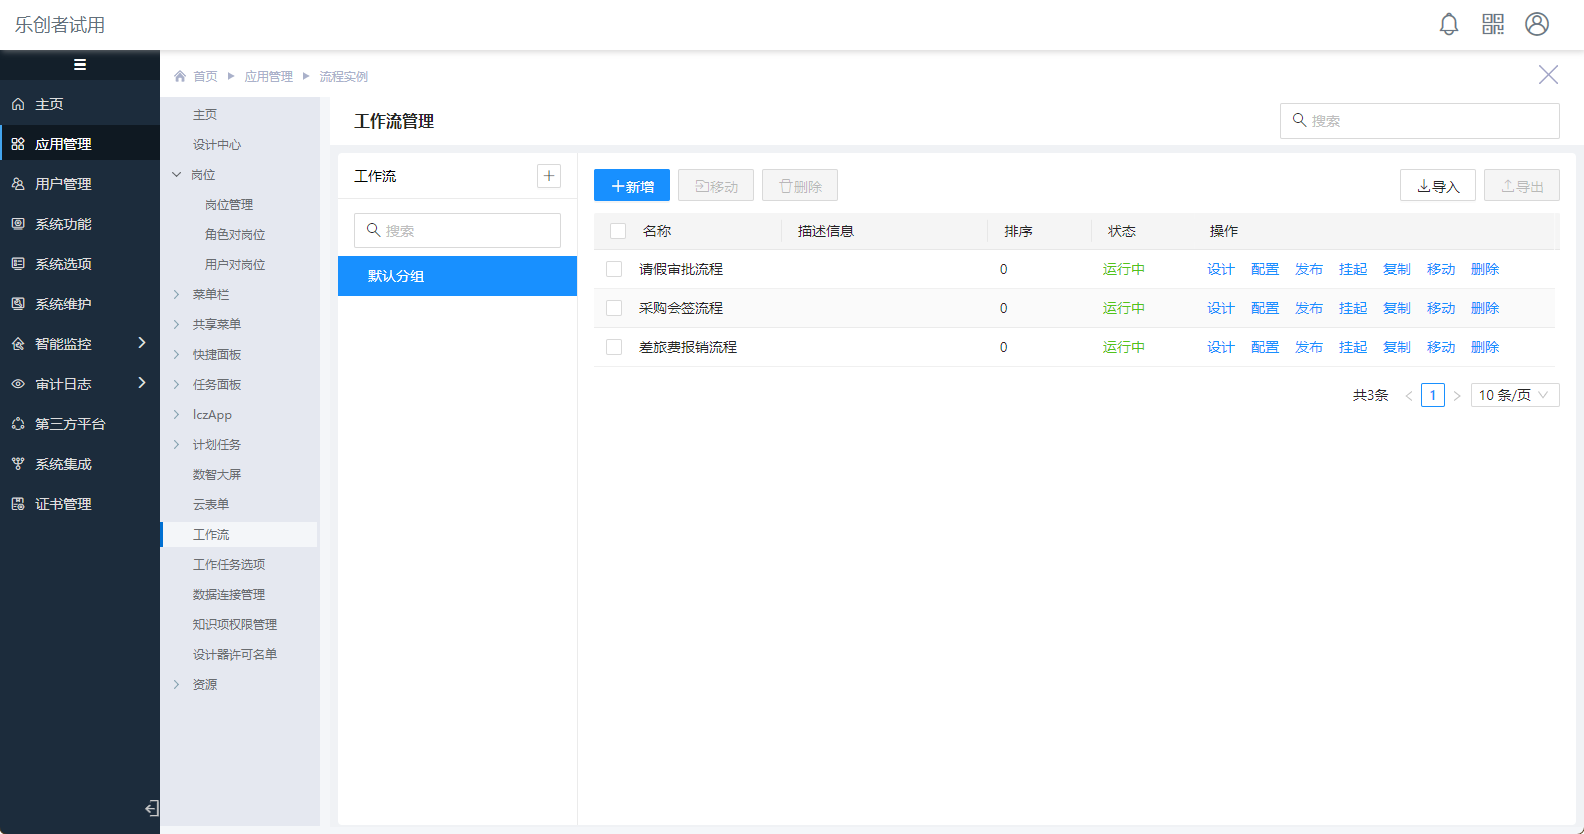This screenshot has height=834, width=1584.
Task: Select 用户管理 in the left sidebar
Action: click(x=63, y=184)
